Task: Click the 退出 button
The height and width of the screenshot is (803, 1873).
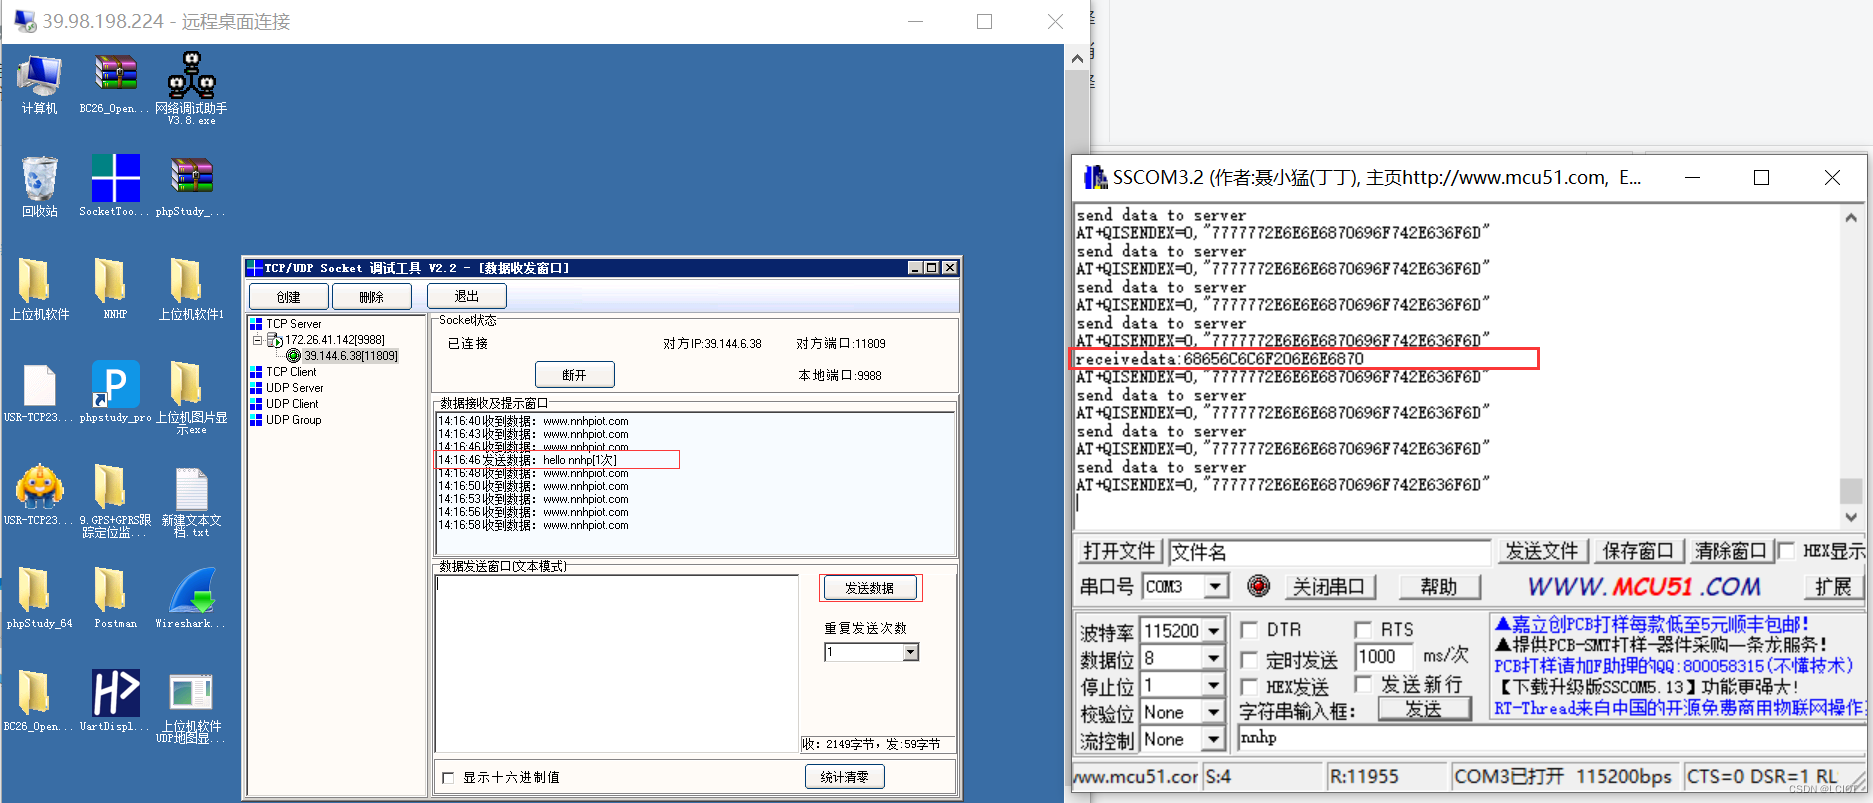Action: (x=467, y=296)
